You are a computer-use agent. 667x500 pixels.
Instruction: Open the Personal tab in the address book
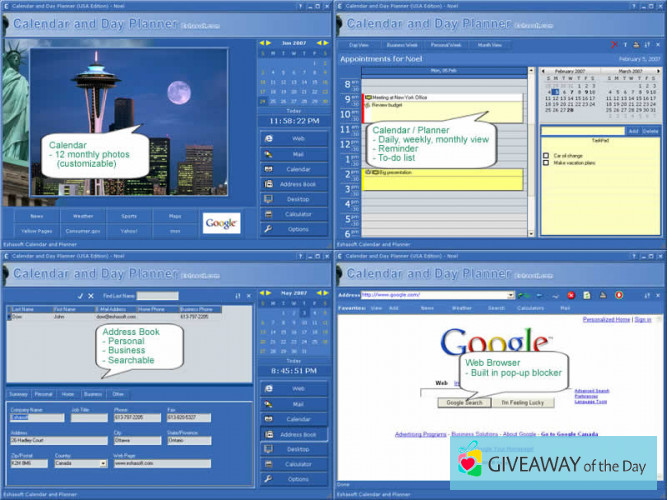[x=43, y=394]
